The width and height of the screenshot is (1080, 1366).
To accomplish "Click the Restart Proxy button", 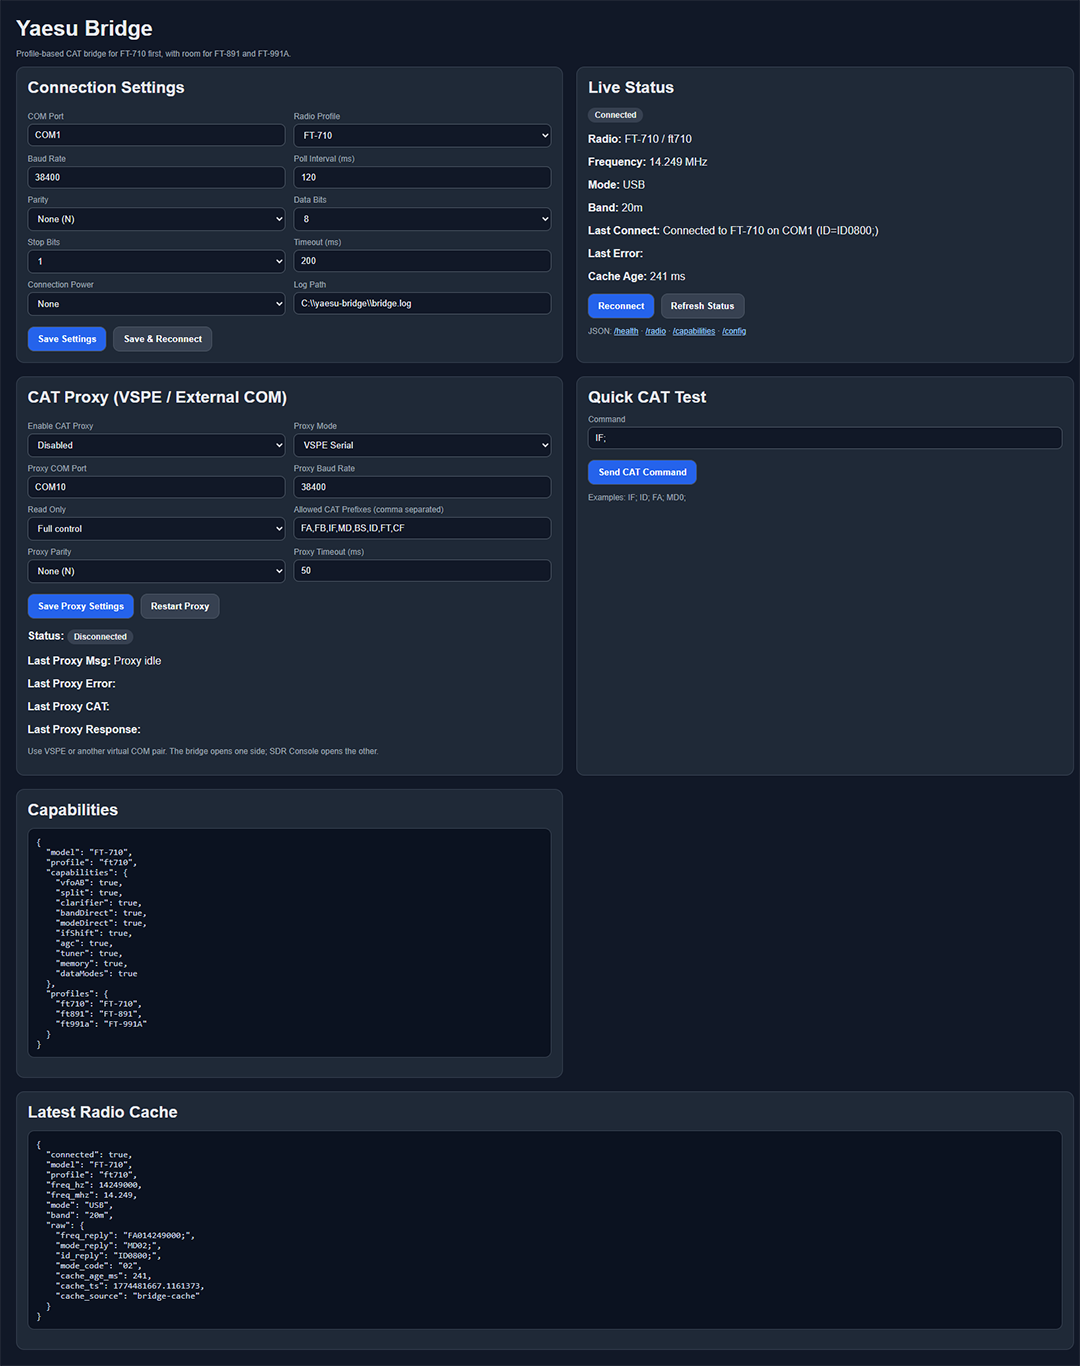I will pos(180,606).
